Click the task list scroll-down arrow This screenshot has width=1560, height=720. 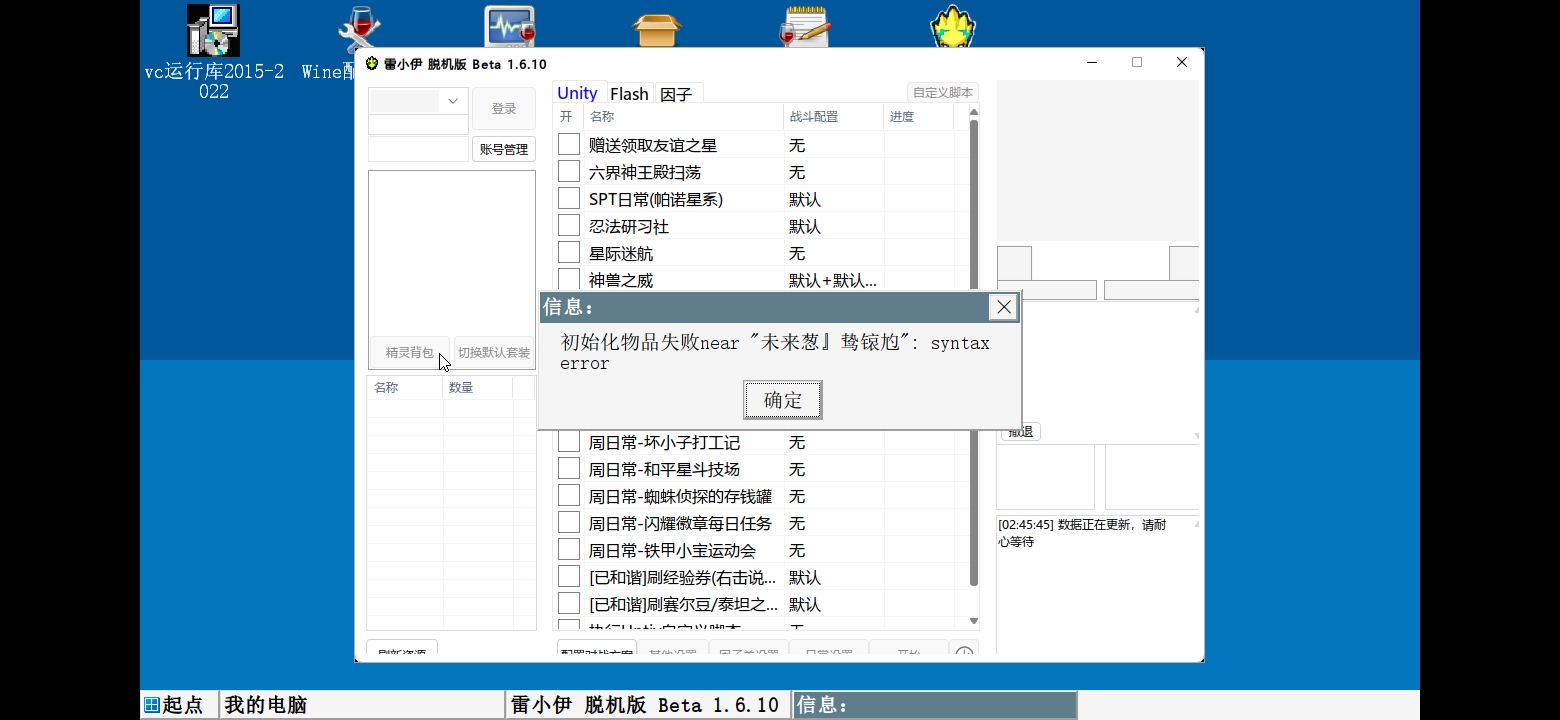point(972,620)
